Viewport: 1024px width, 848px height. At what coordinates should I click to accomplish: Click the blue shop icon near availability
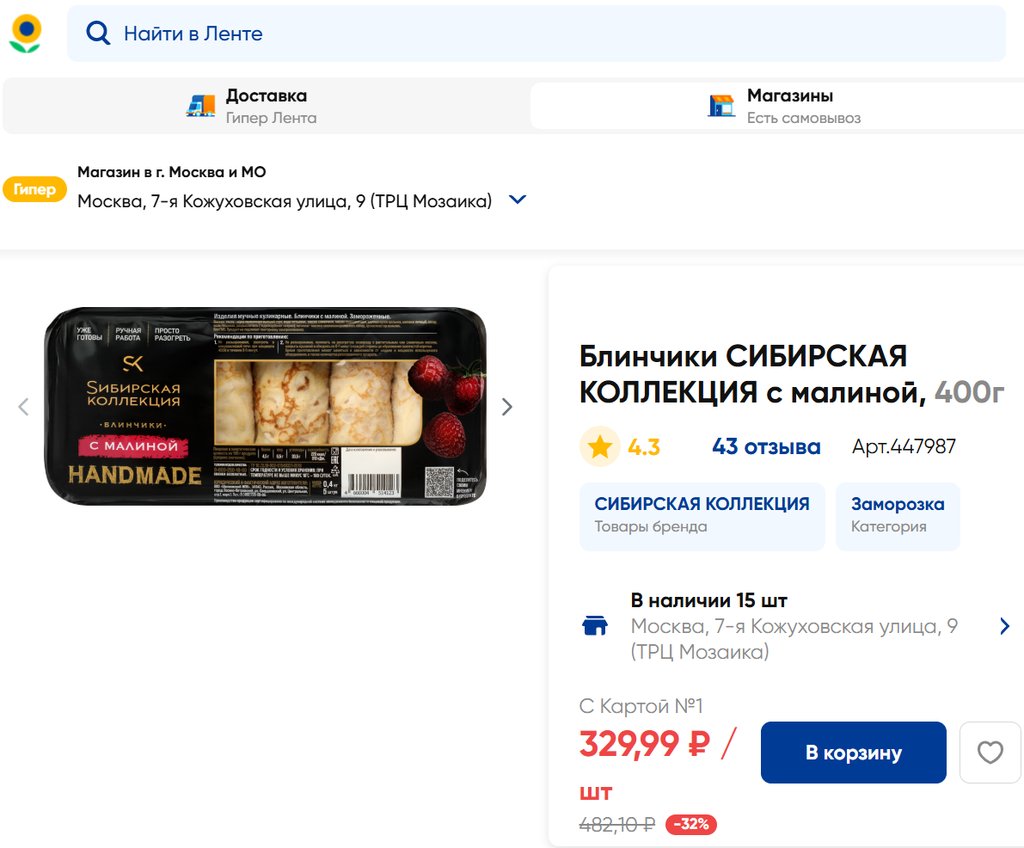[595, 626]
